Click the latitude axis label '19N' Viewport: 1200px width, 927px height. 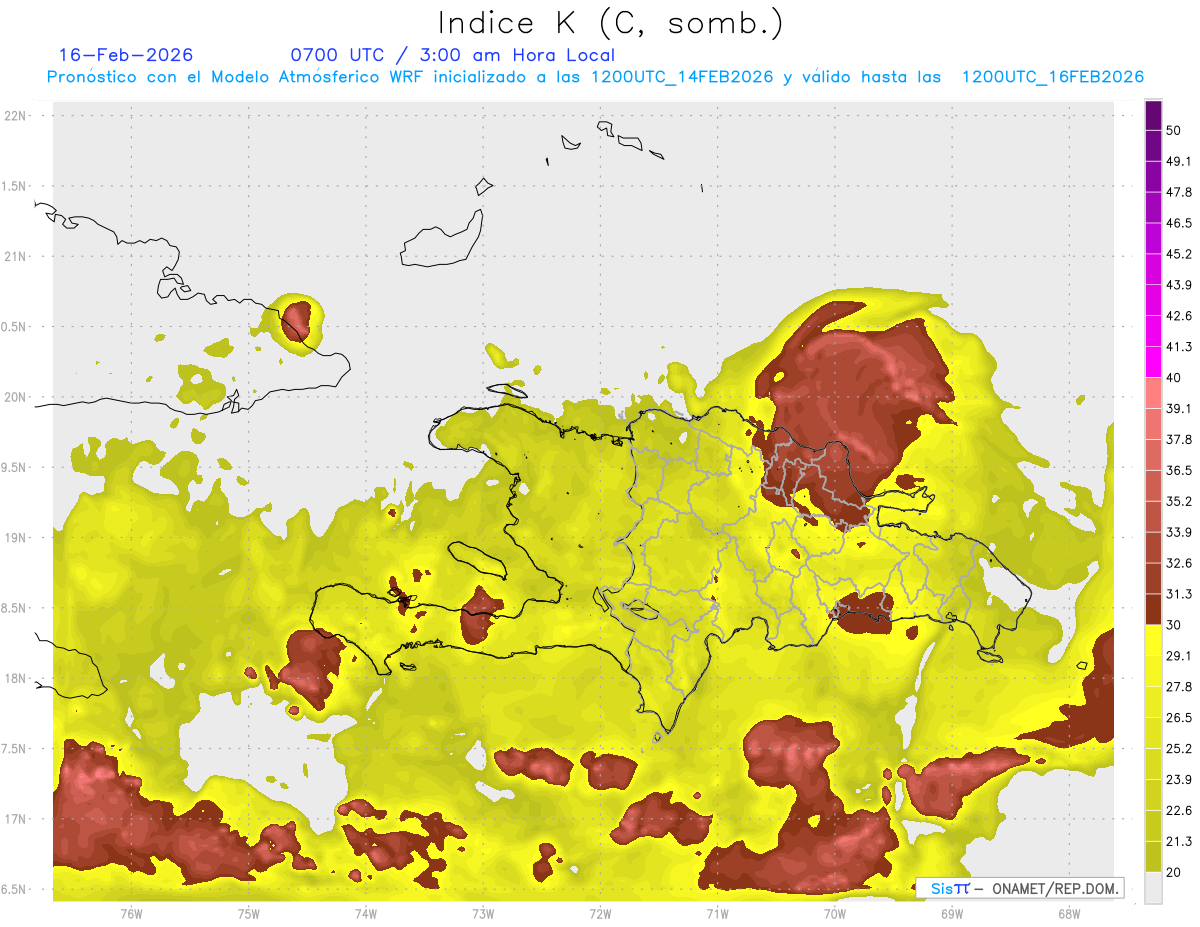pos(16,538)
